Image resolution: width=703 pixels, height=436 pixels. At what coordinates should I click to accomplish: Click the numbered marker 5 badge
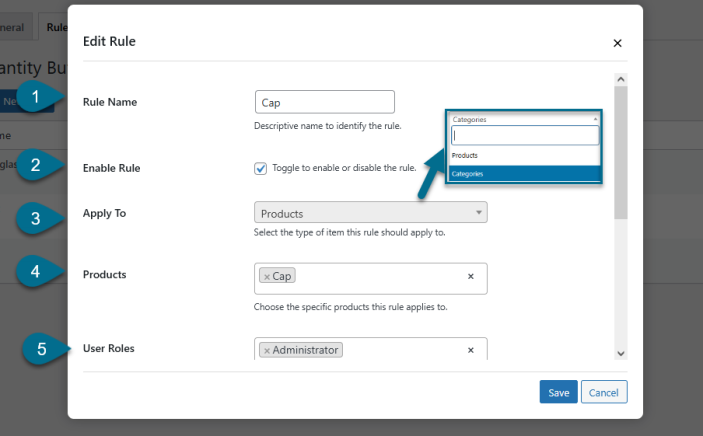[x=41, y=349]
